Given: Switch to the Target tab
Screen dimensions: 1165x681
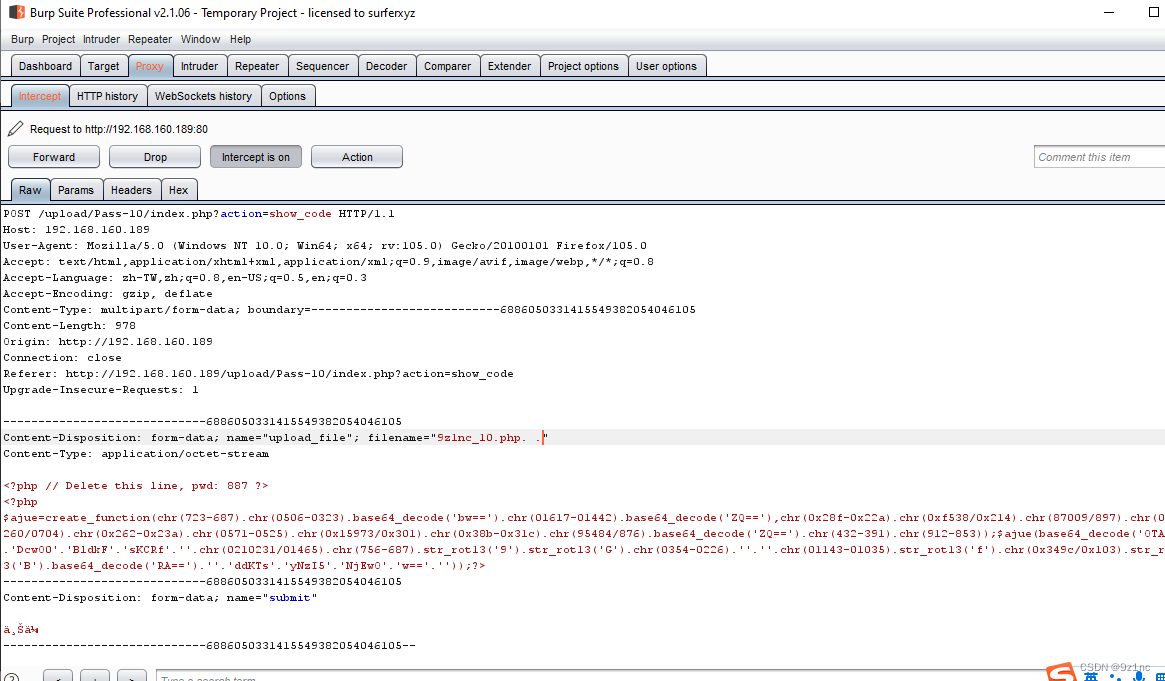Looking at the screenshot, I should [103, 66].
